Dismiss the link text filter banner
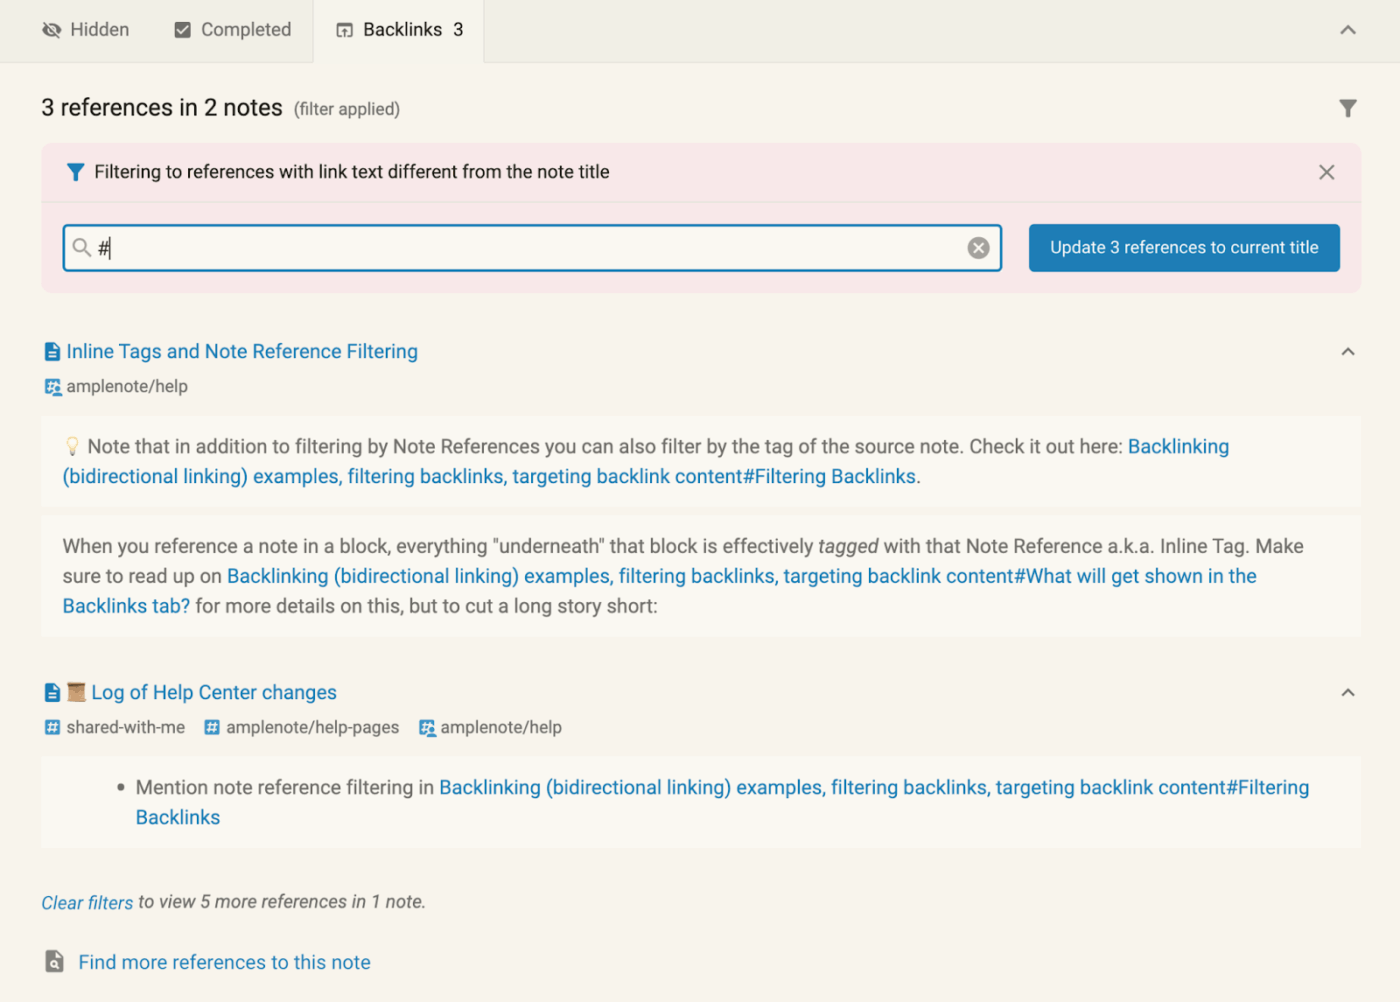This screenshot has width=1400, height=1002. [1326, 172]
